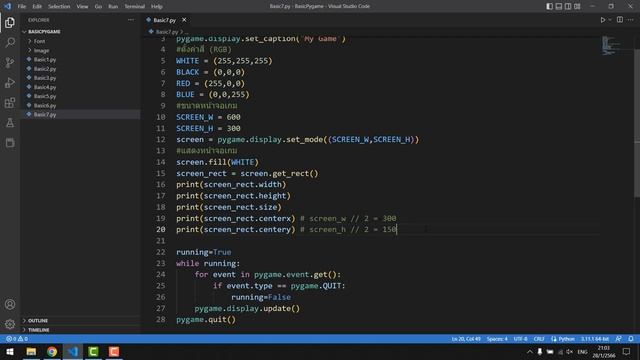Open the Testing flask icon view
640x360 pixels.
(10, 122)
